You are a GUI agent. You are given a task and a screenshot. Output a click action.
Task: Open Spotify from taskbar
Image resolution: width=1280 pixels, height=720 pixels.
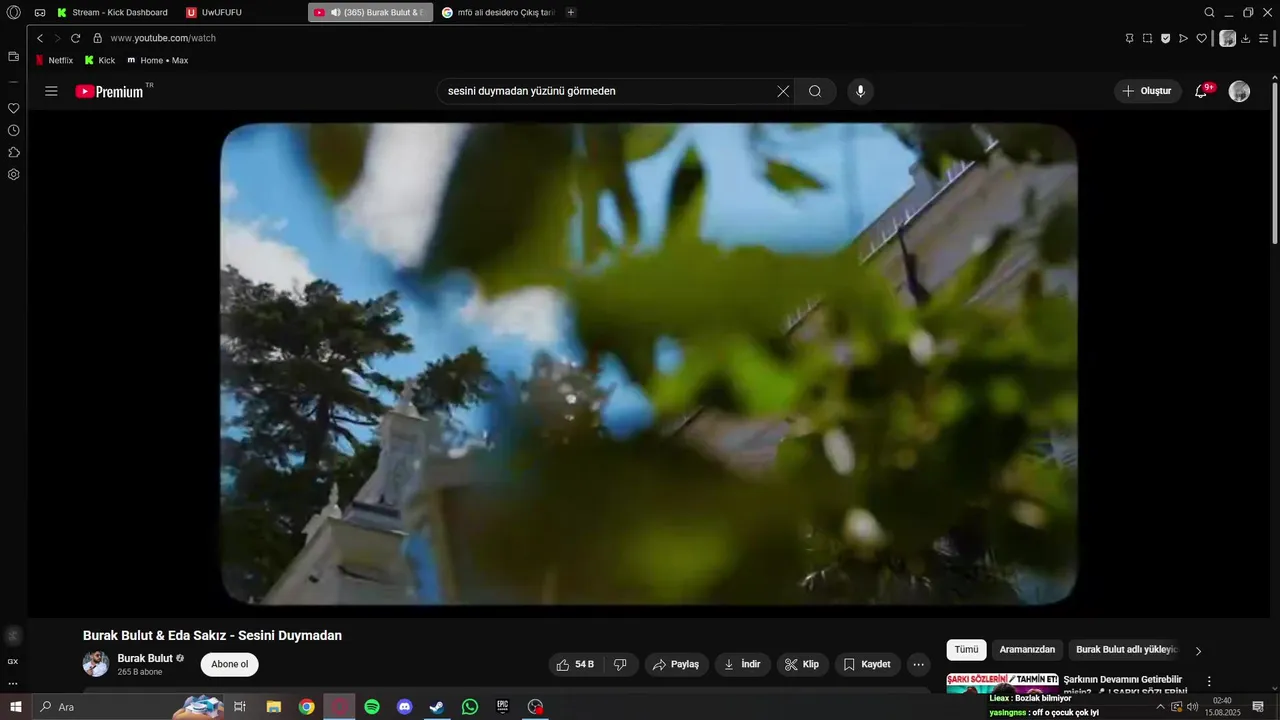[x=372, y=707]
